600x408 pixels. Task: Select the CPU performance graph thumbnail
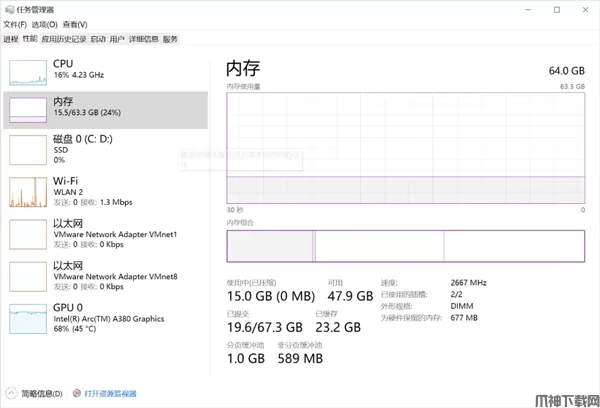coord(27,71)
